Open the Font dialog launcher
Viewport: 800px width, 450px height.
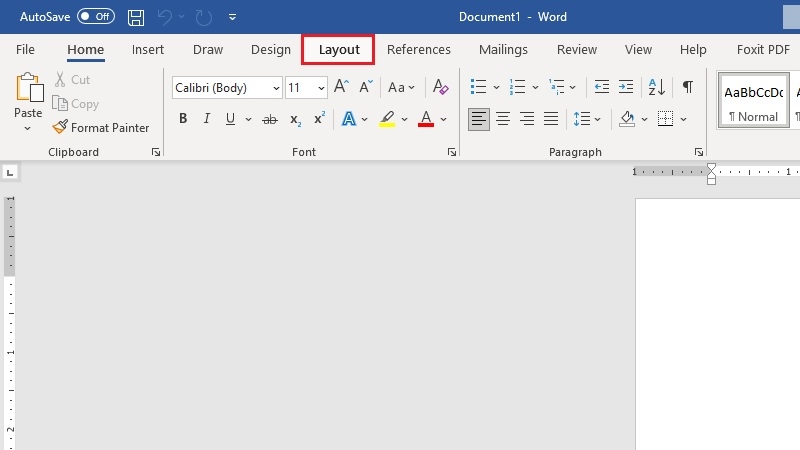point(452,152)
